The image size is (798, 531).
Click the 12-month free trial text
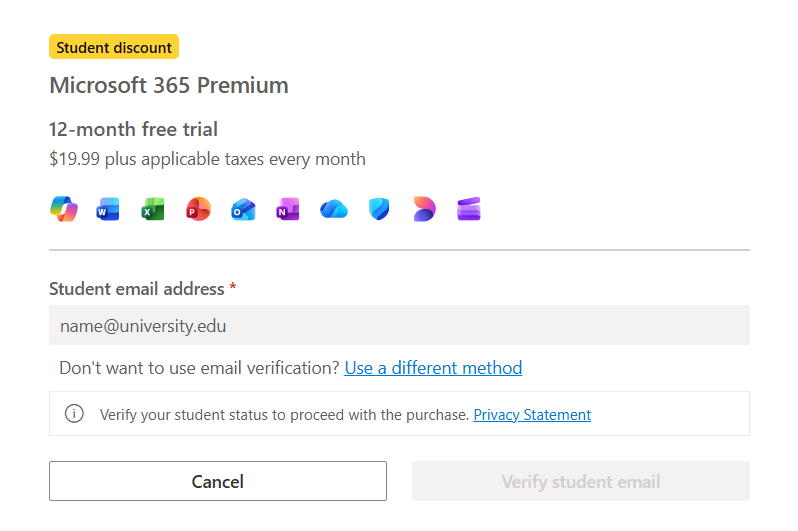tap(133, 129)
